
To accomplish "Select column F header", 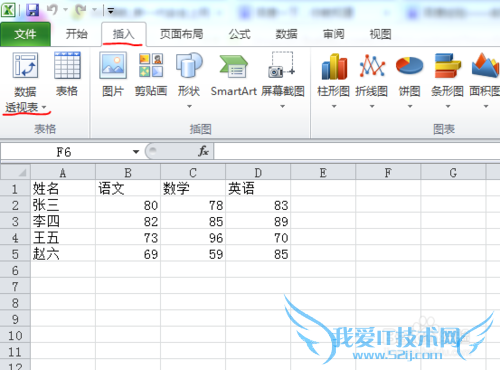I will point(388,172).
